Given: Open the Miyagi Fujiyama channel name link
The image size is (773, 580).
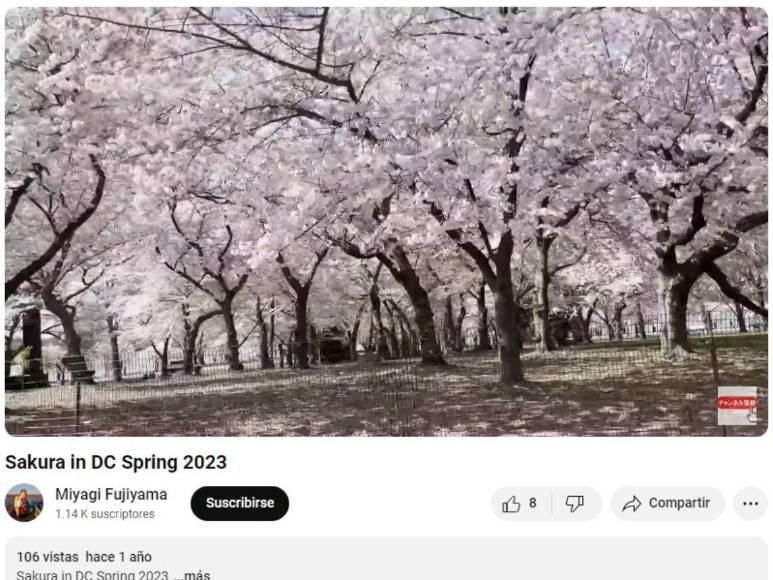Looking at the screenshot, I should pyautogui.click(x=111, y=494).
